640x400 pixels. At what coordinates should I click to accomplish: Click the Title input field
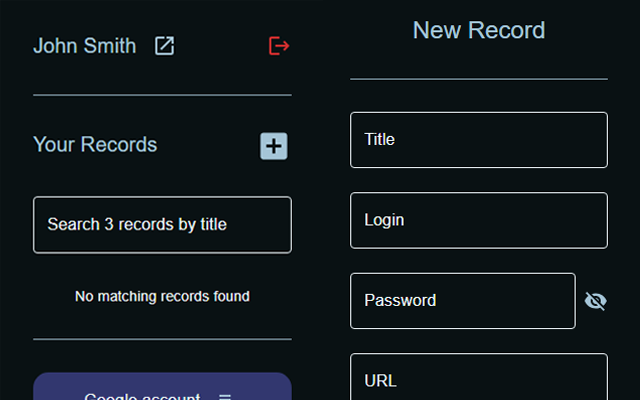click(479, 140)
